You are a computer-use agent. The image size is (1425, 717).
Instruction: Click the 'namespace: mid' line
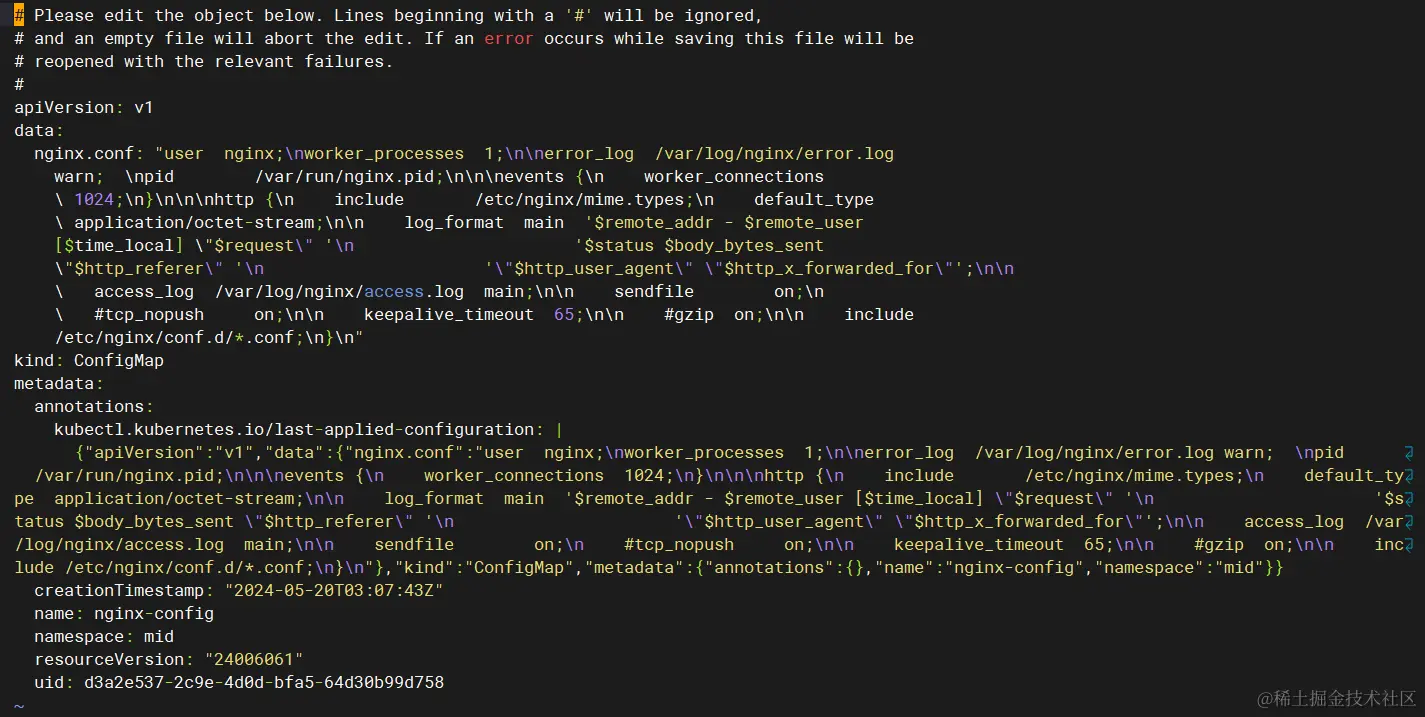104,636
